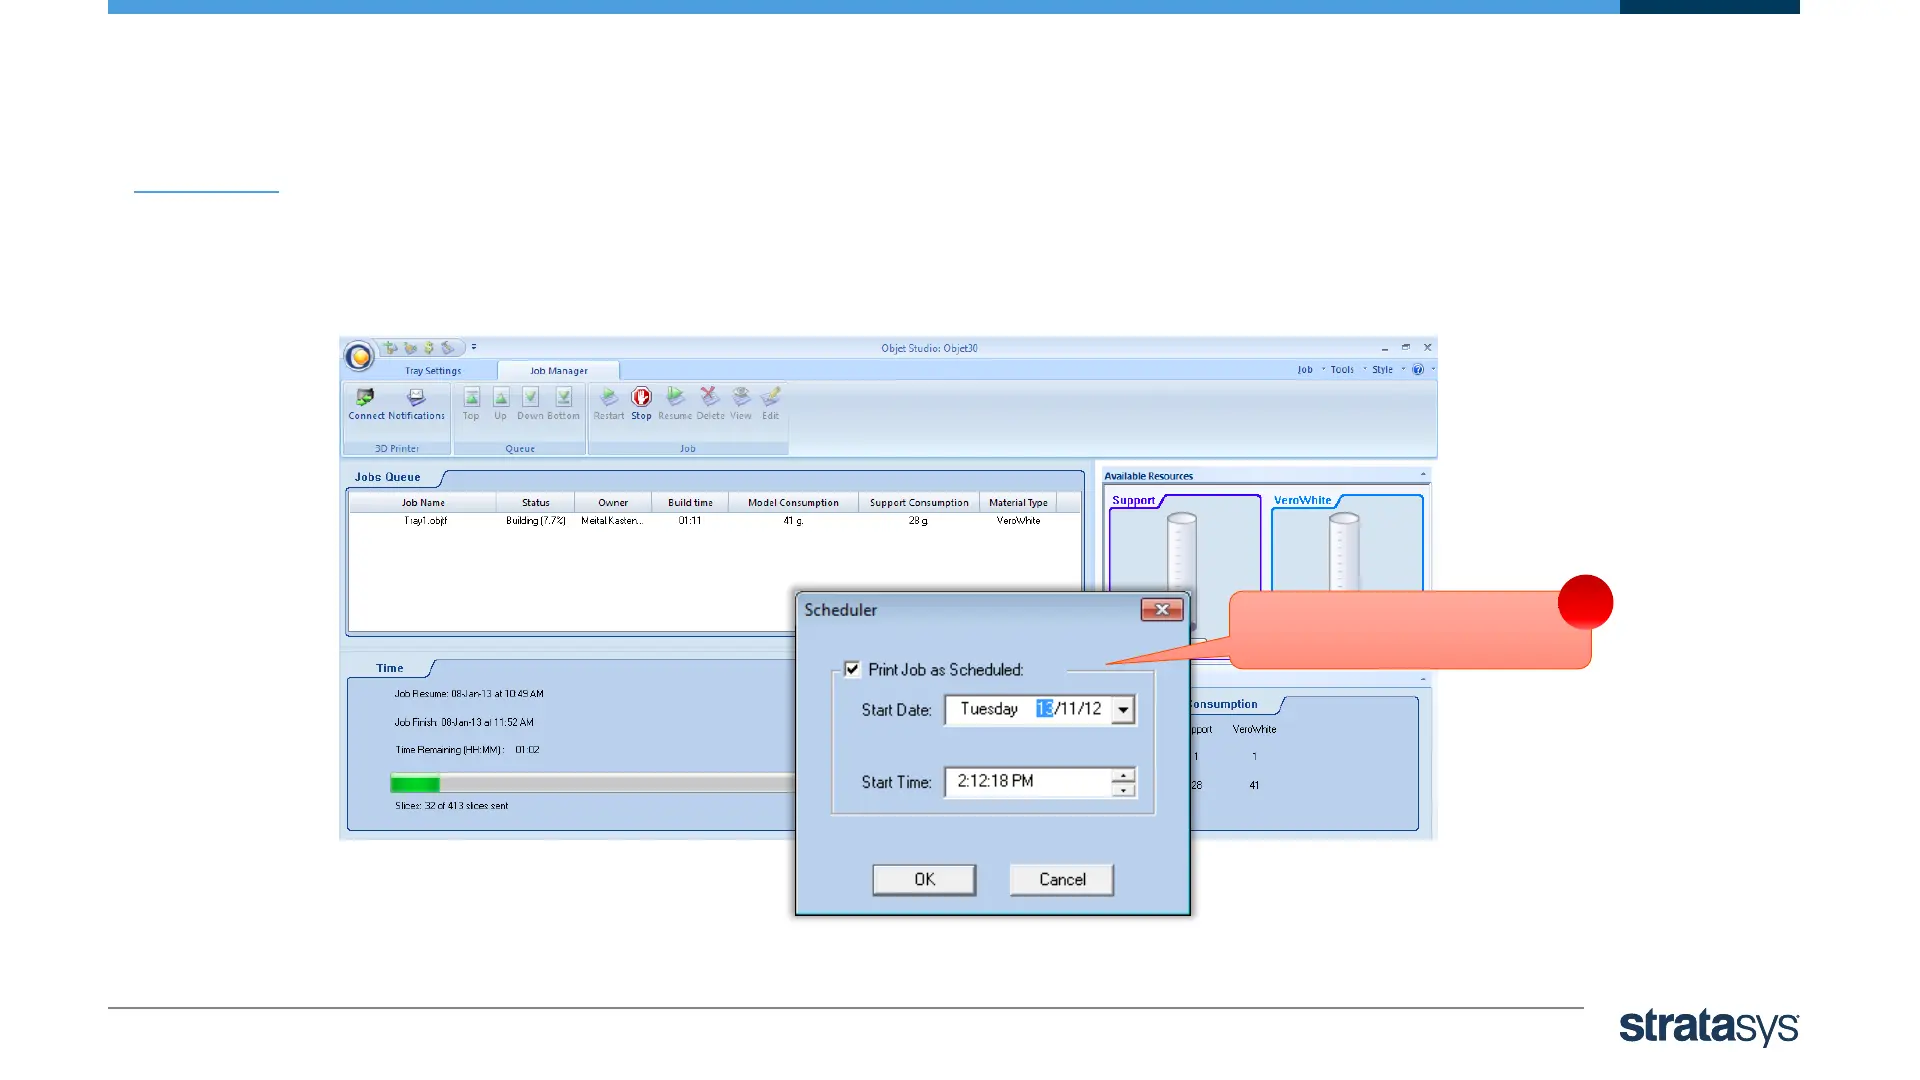Click the Stop job icon

[641, 398]
